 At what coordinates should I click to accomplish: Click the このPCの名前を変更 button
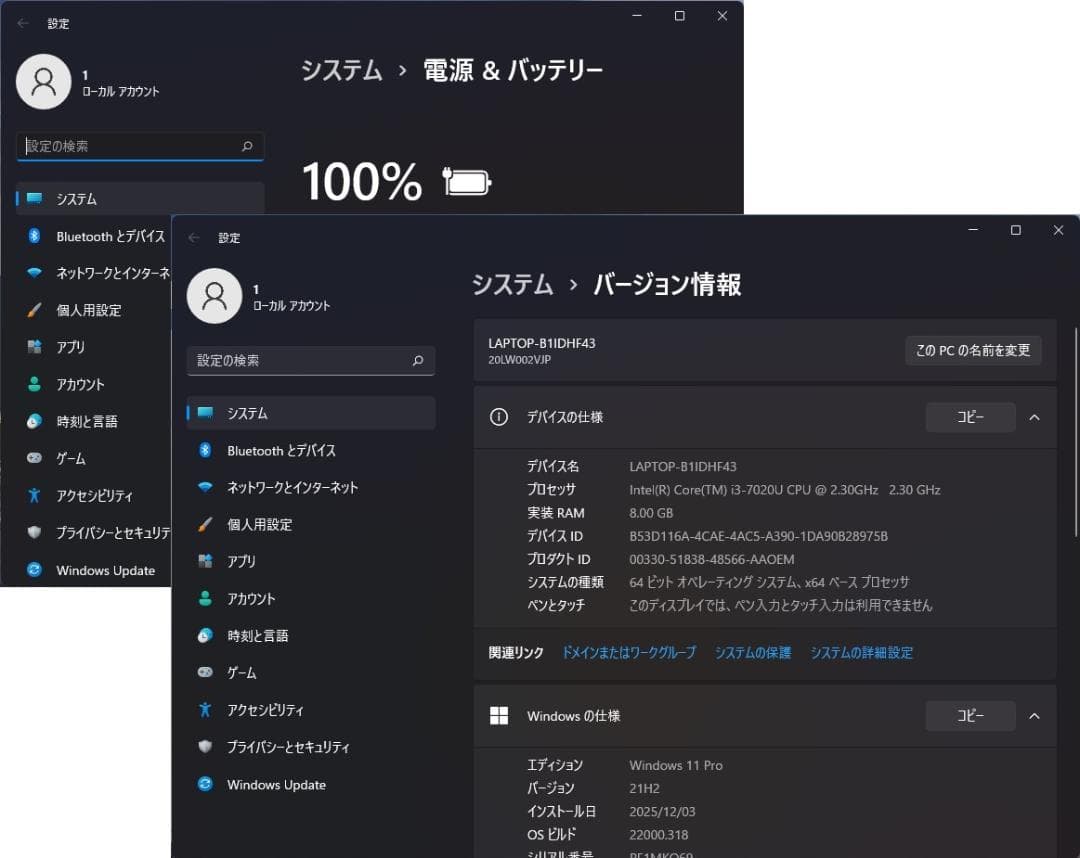972,350
